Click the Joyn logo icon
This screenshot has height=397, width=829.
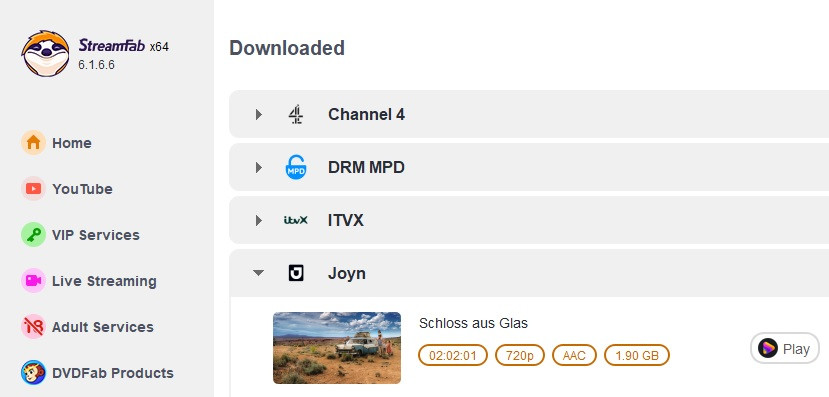(296, 273)
